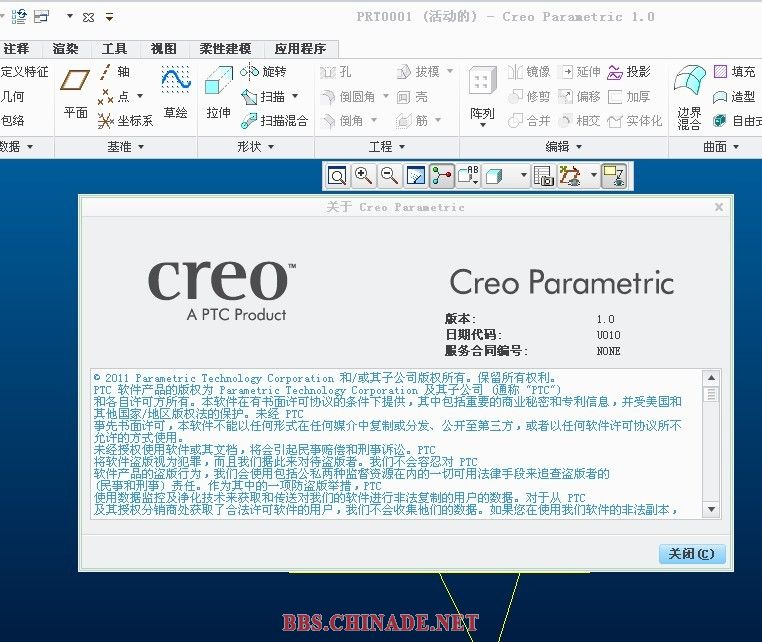
Task: Expand the 基准 group dropdown
Action: [126, 146]
